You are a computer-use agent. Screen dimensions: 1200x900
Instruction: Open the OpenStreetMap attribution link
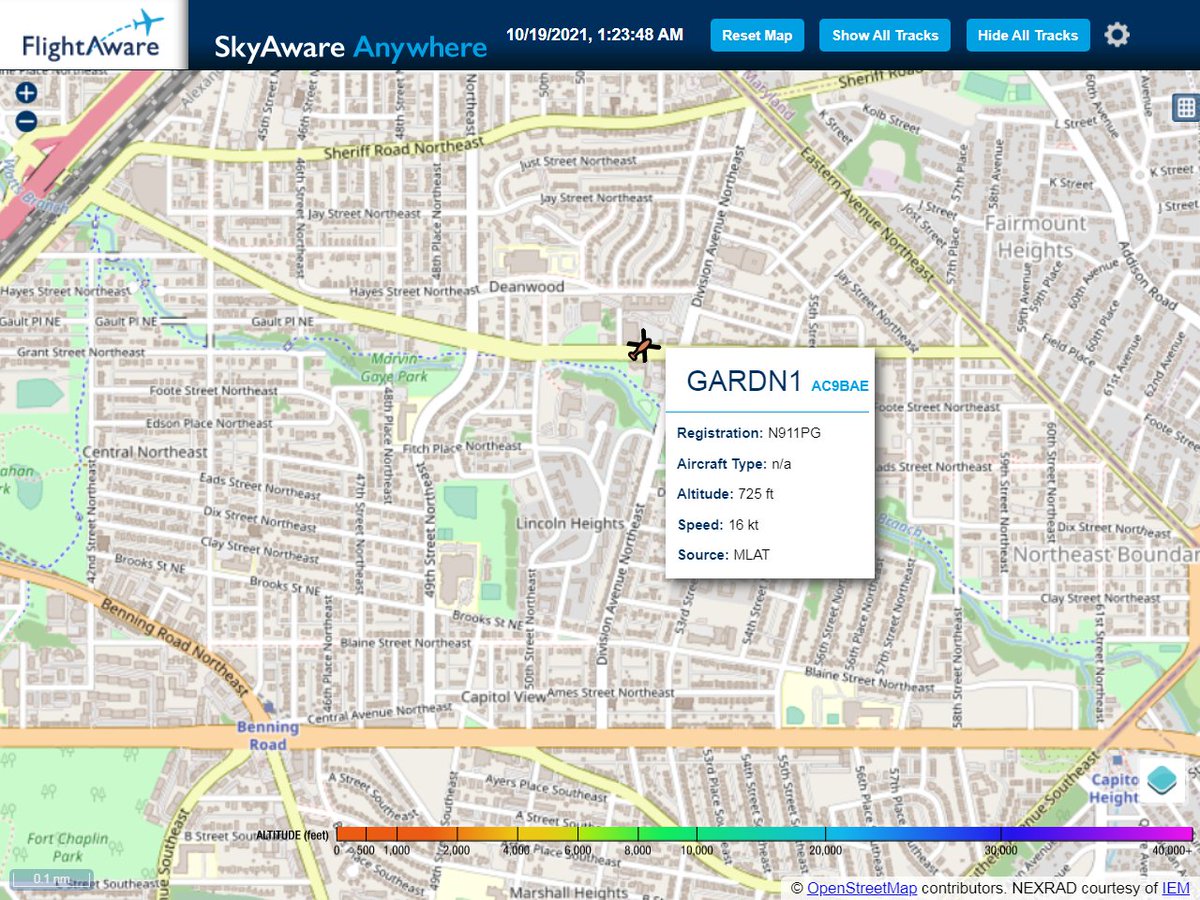862,888
